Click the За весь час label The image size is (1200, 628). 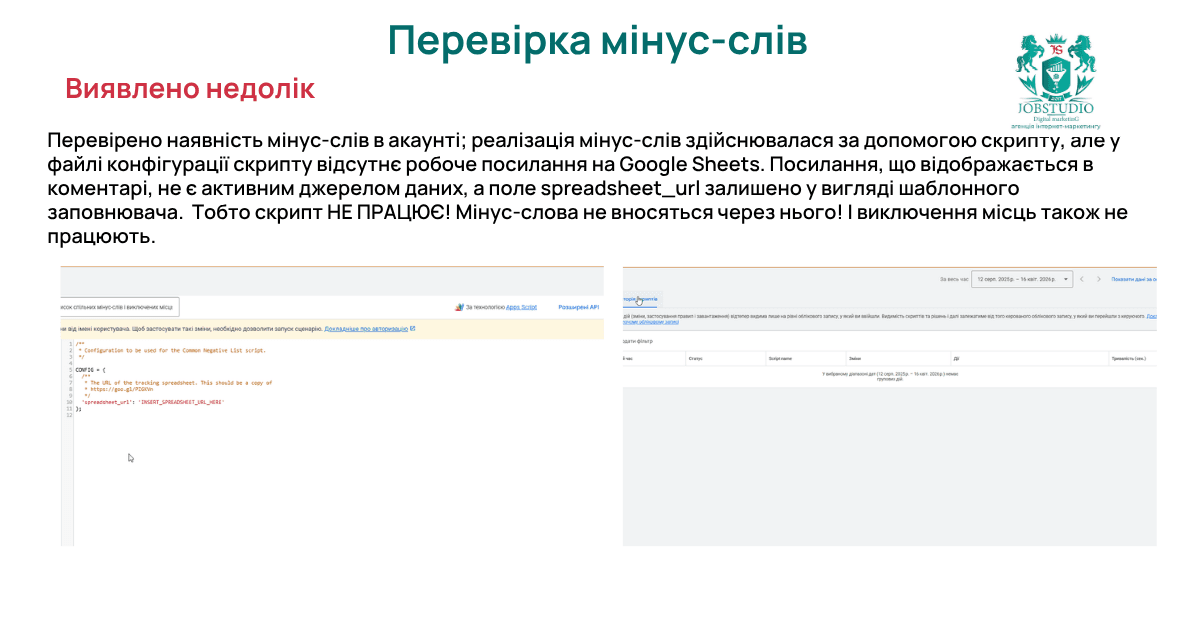point(955,279)
